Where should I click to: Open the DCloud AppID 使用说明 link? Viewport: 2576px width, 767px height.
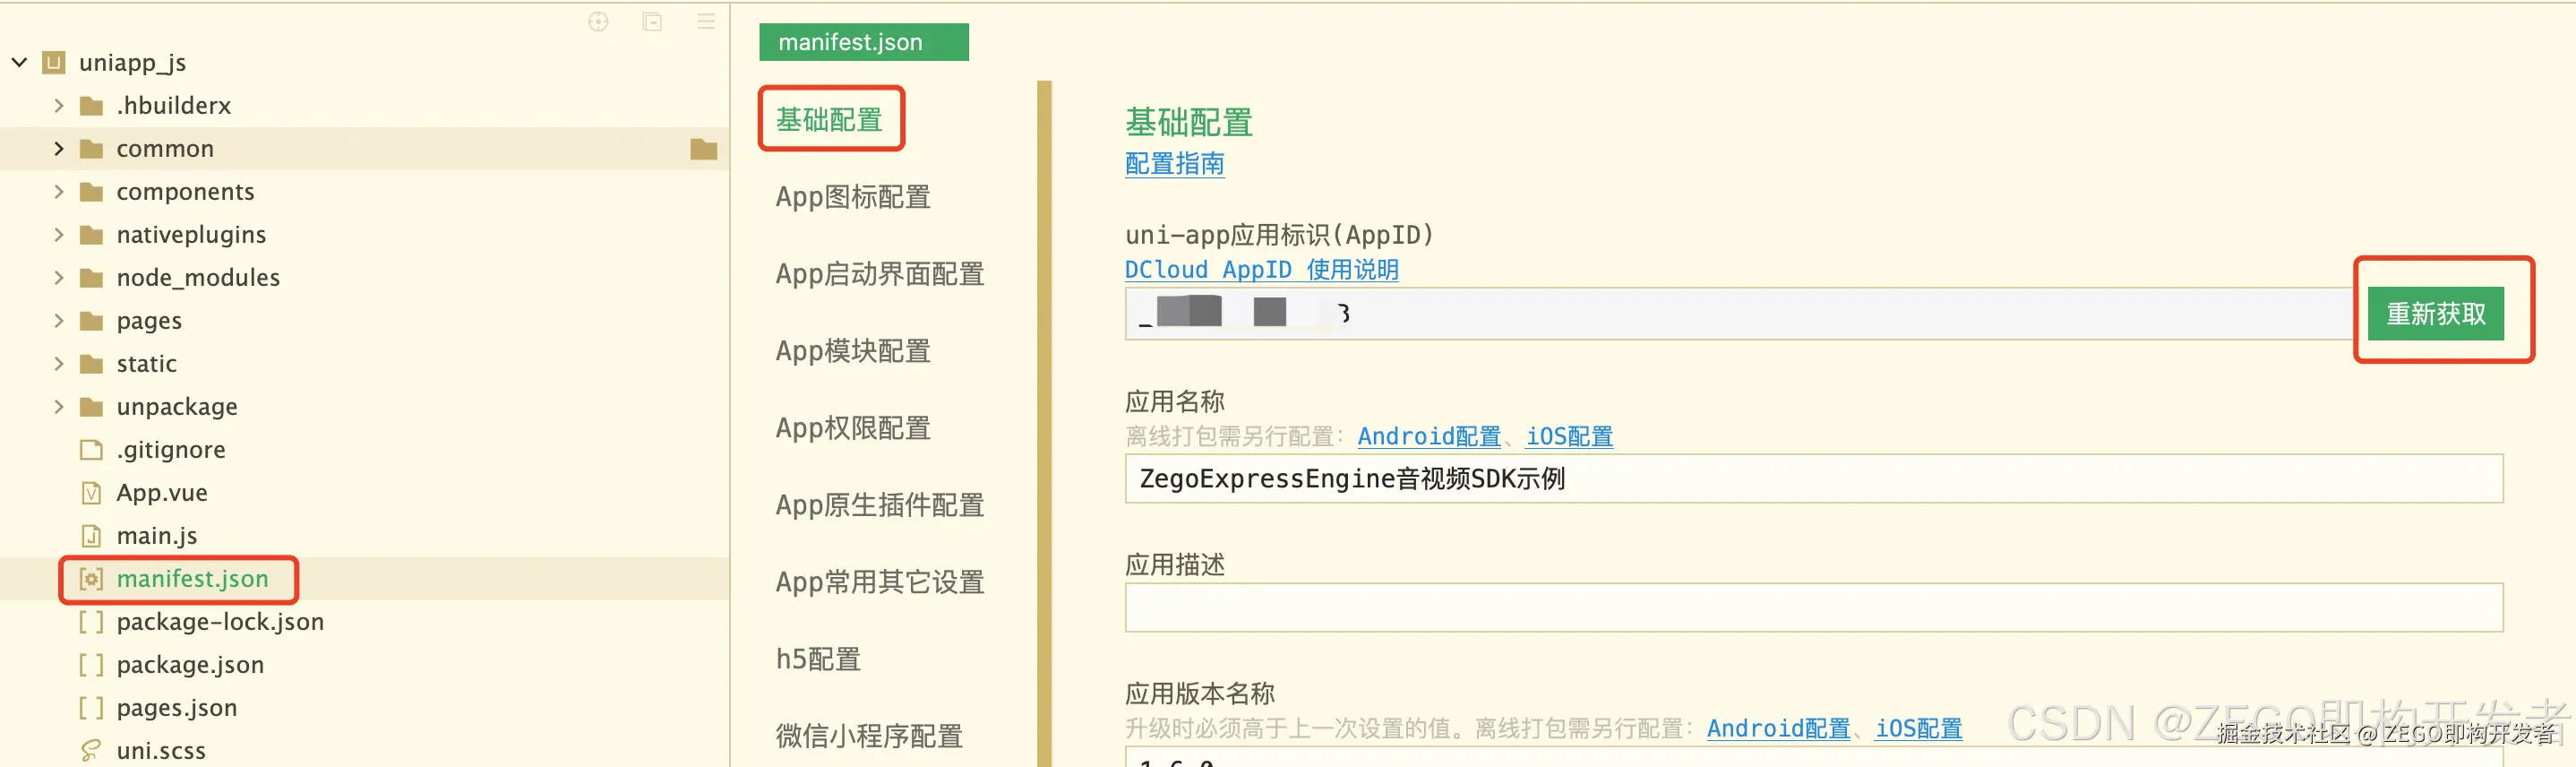pyautogui.click(x=1262, y=270)
